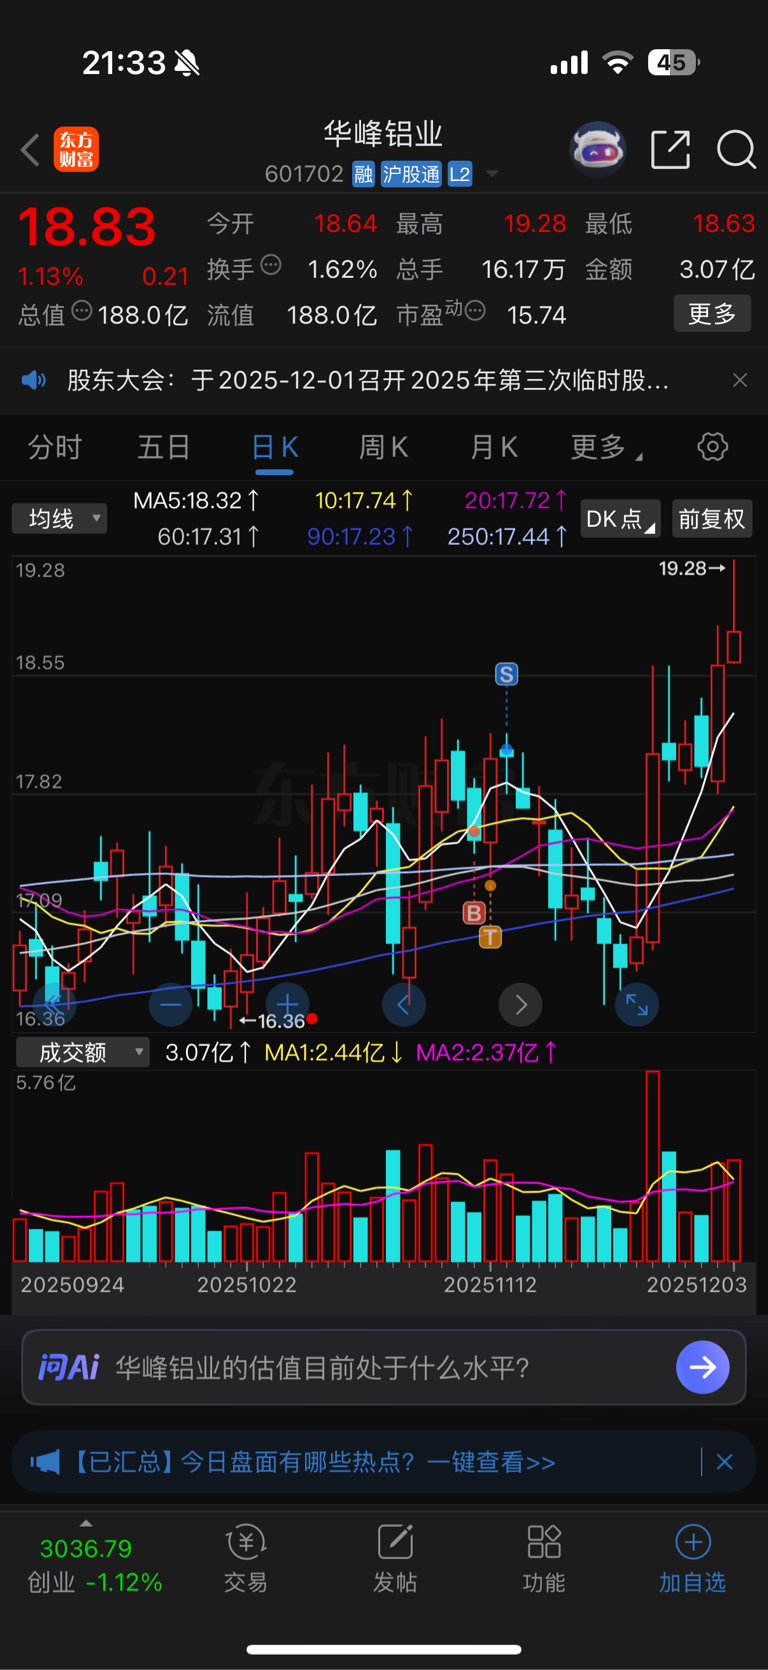Open the 成交额 sub-indicator dropdown

pos(82,1052)
